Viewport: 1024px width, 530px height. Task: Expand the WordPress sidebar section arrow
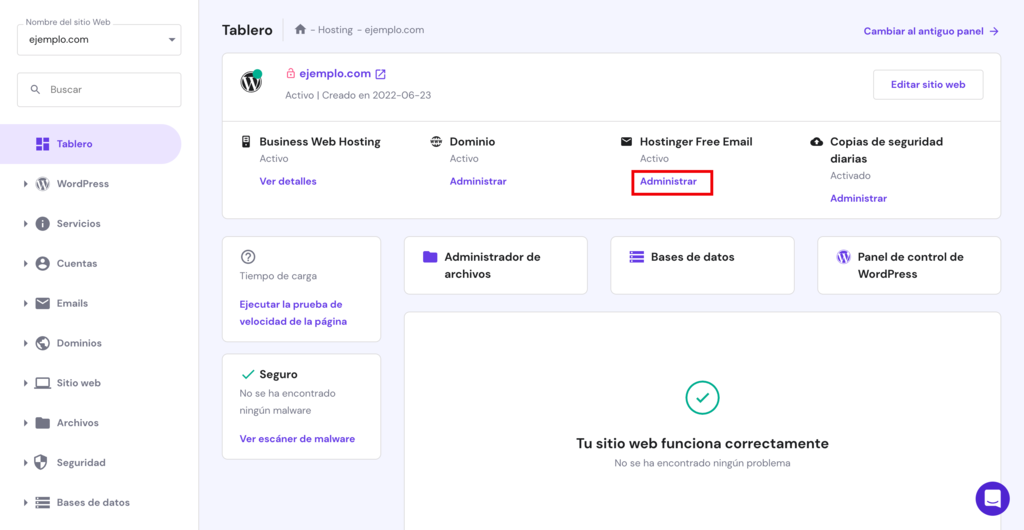pos(25,184)
